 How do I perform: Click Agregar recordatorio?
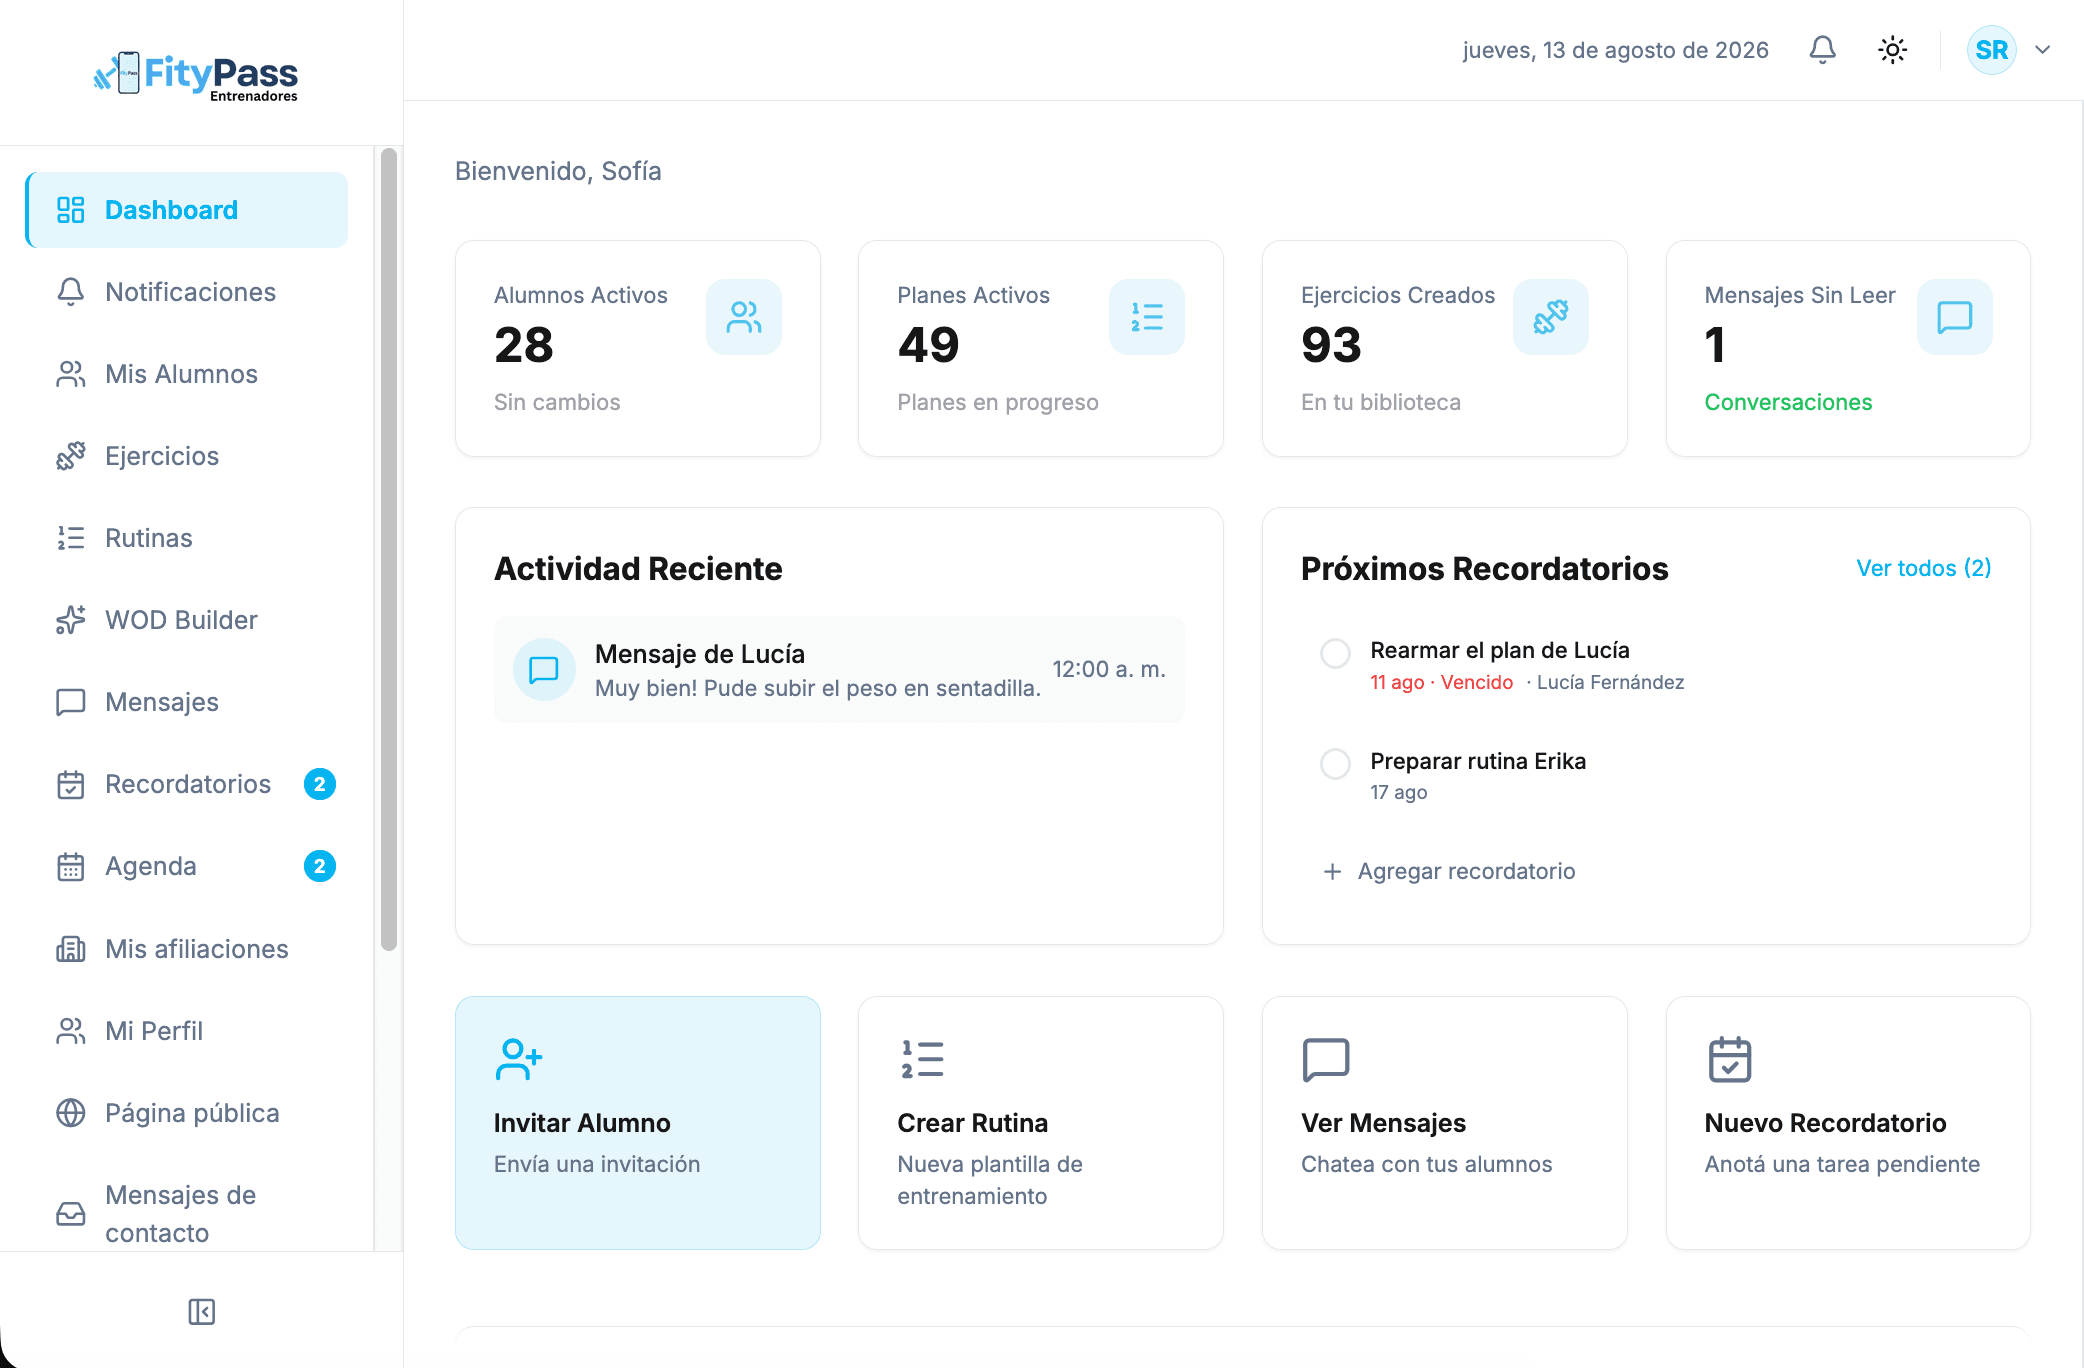pyautogui.click(x=1449, y=871)
